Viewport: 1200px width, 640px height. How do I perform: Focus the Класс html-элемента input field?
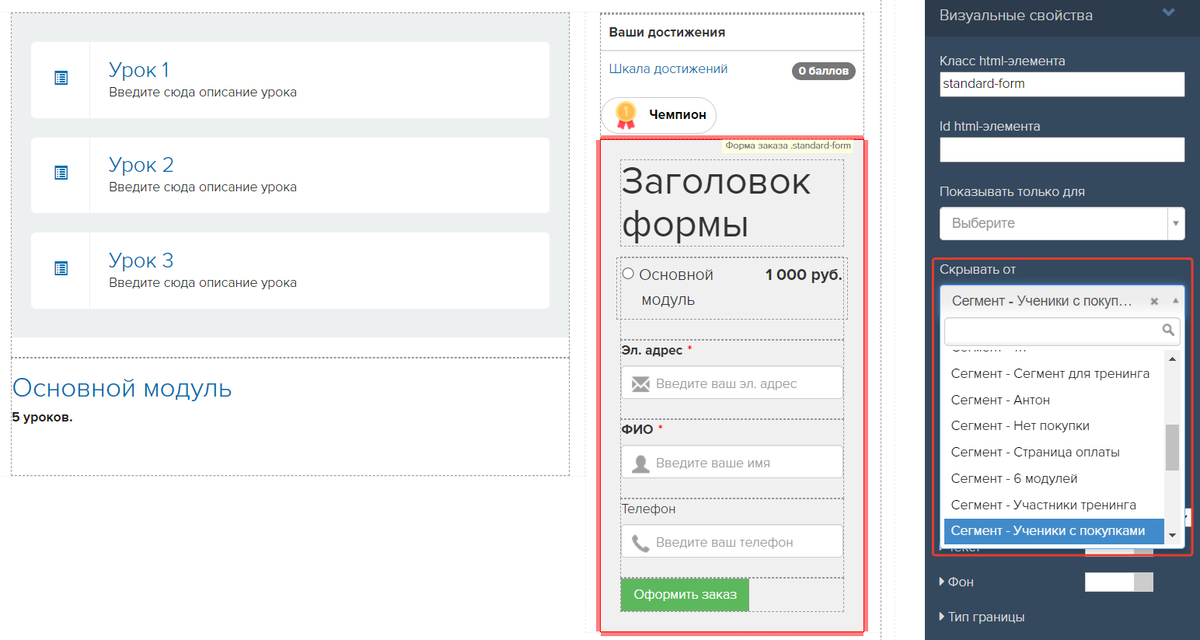click(x=1062, y=84)
